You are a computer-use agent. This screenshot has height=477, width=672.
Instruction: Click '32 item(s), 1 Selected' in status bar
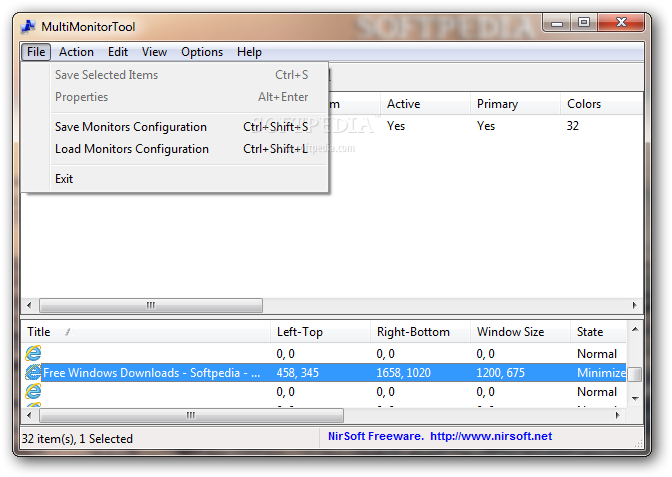coord(77,439)
